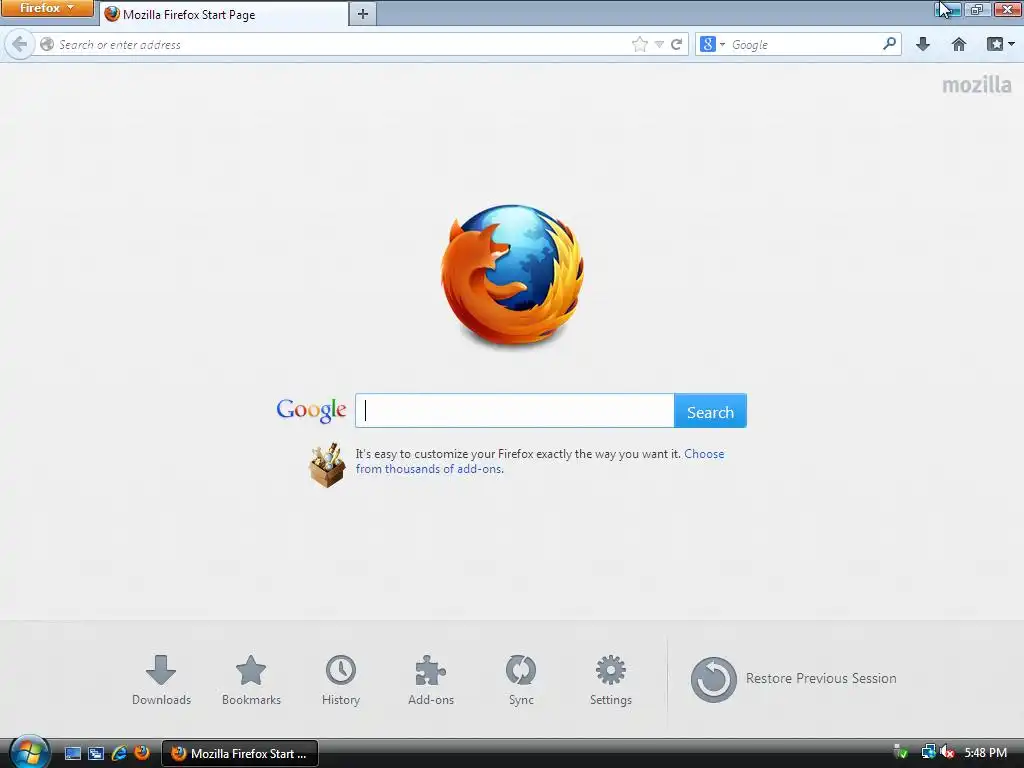Open Sync from the bottom launcher
This screenshot has height=768, width=1024.
[521, 680]
